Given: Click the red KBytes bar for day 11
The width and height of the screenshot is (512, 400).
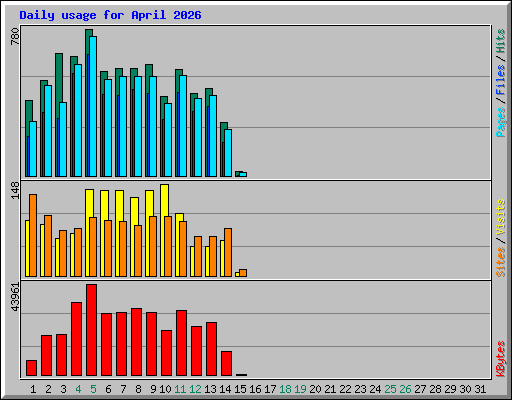Looking at the screenshot, I should 182,343.
